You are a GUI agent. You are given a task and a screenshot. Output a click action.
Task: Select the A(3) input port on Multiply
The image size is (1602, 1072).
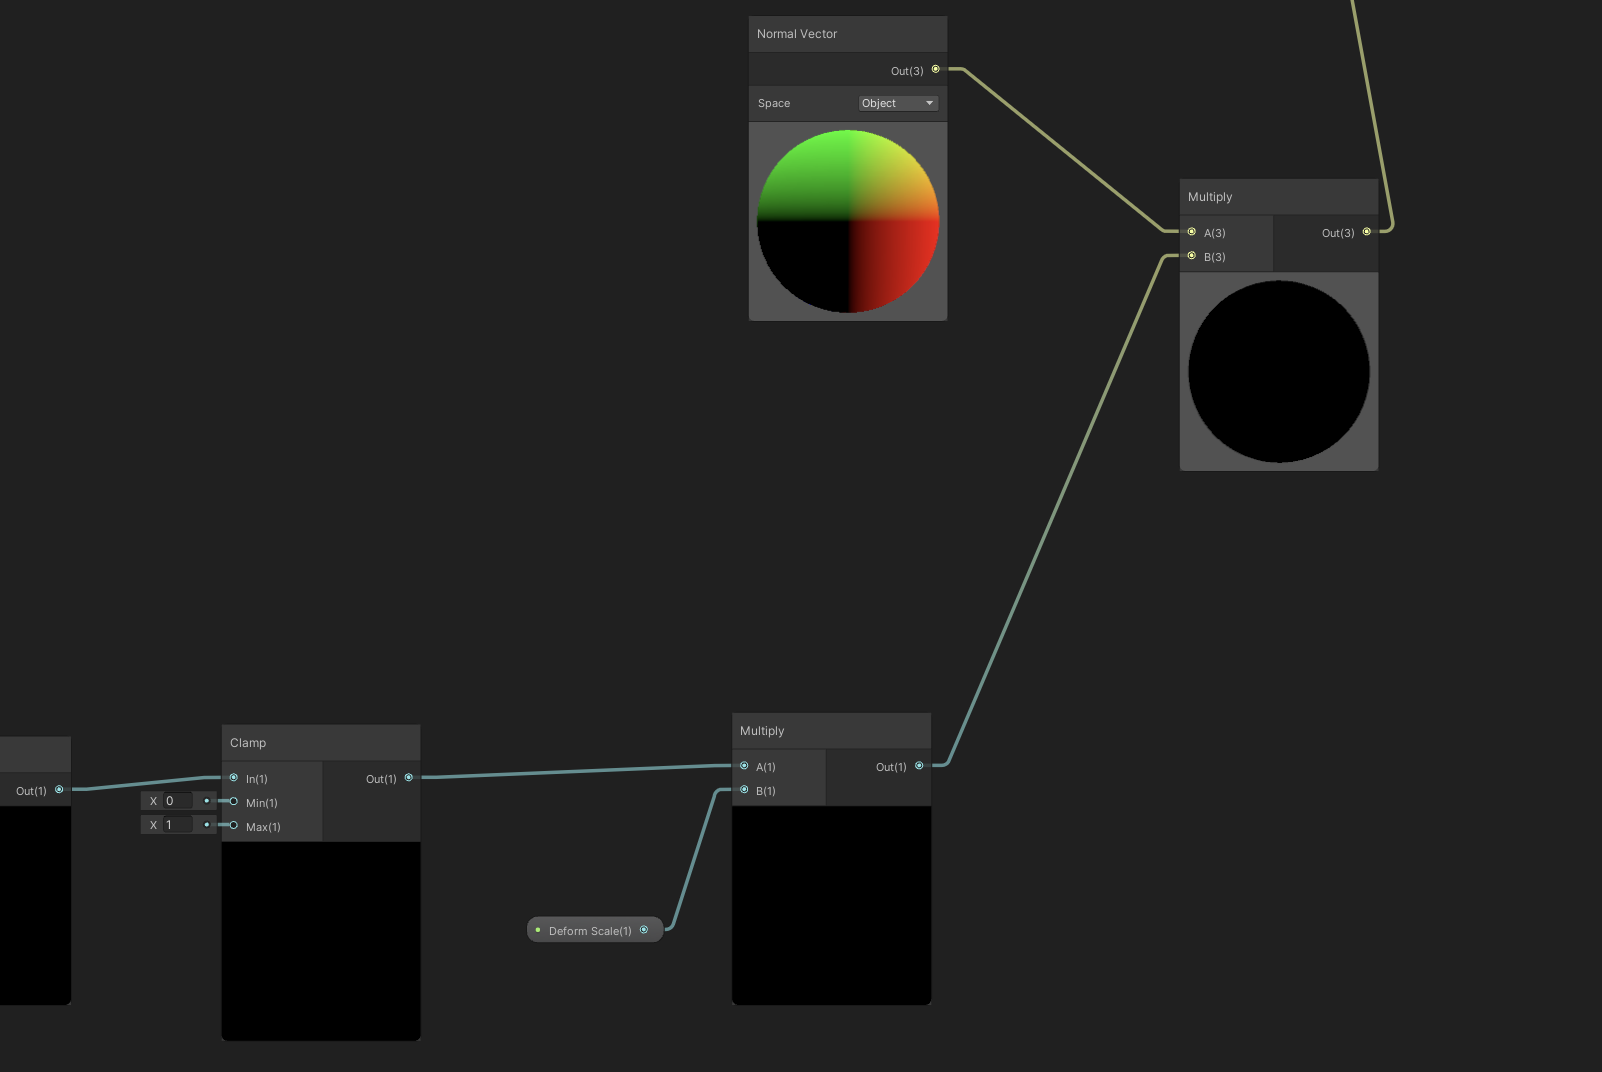1192,231
